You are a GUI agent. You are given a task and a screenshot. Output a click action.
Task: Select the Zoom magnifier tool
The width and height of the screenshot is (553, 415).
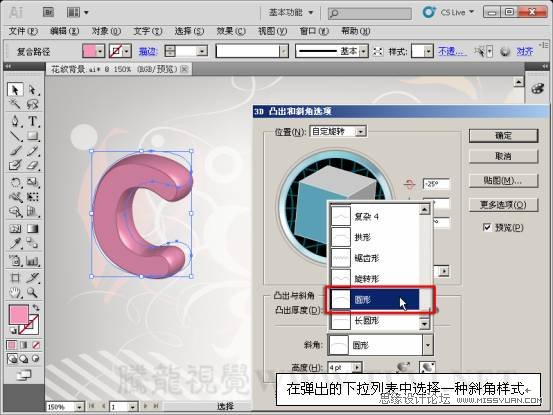[32, 292]
